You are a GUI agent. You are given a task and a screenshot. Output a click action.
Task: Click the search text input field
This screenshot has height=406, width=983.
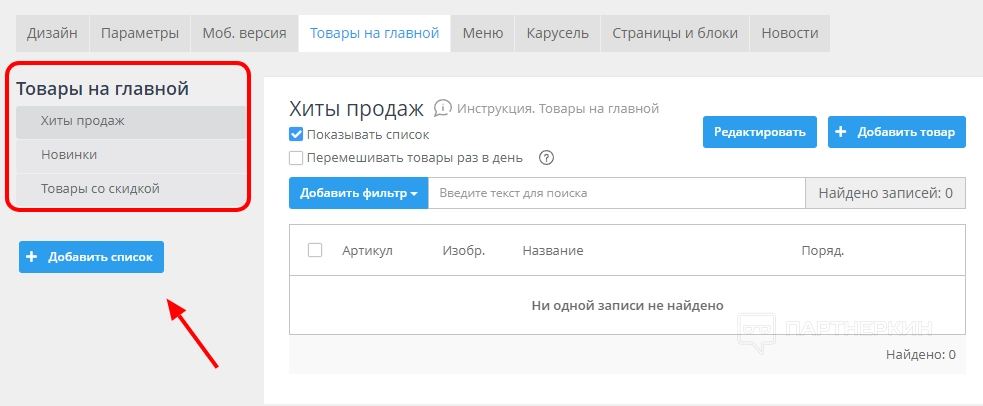pos(616,193)
